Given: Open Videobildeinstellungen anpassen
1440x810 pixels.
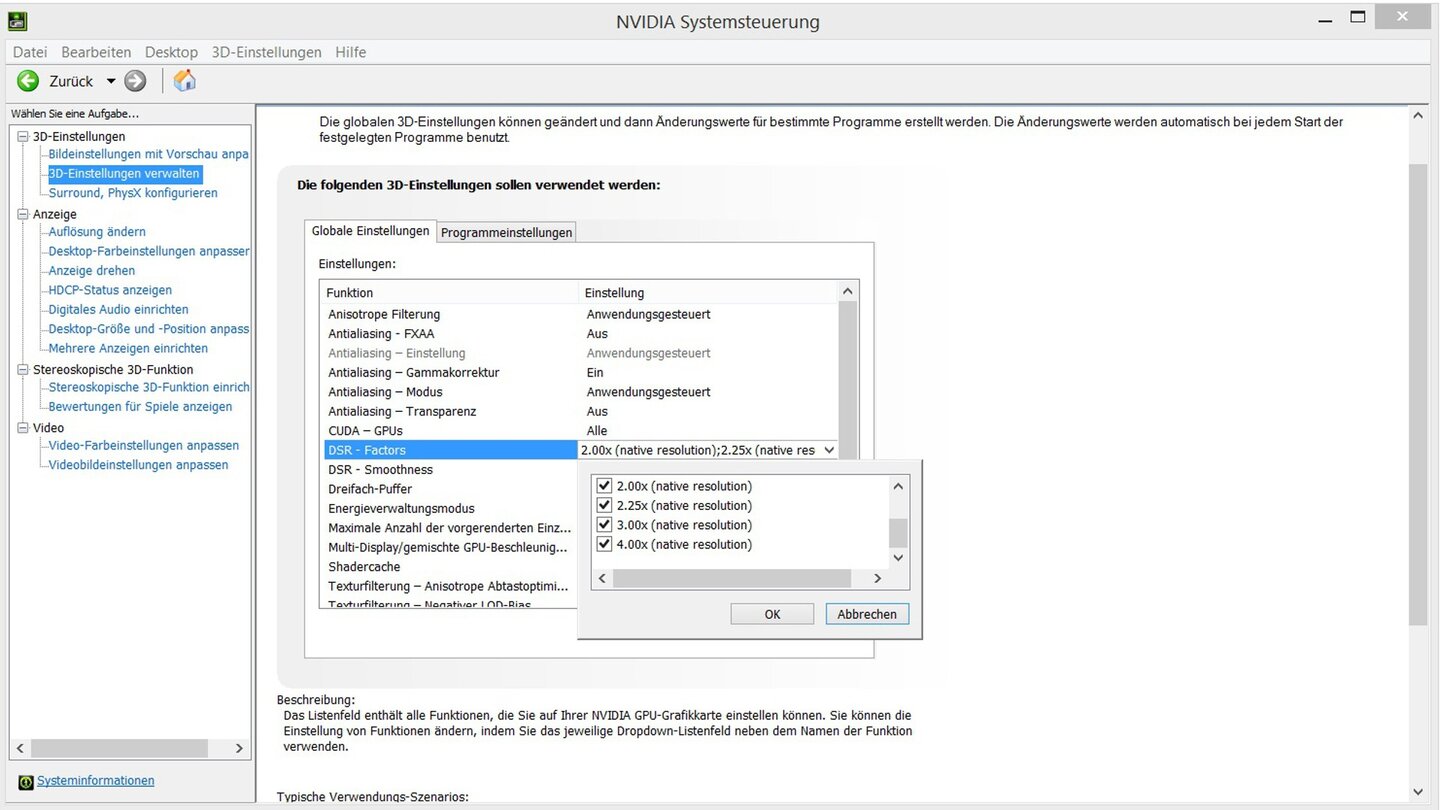Looking at the screenshot, I should coord(138,465).
